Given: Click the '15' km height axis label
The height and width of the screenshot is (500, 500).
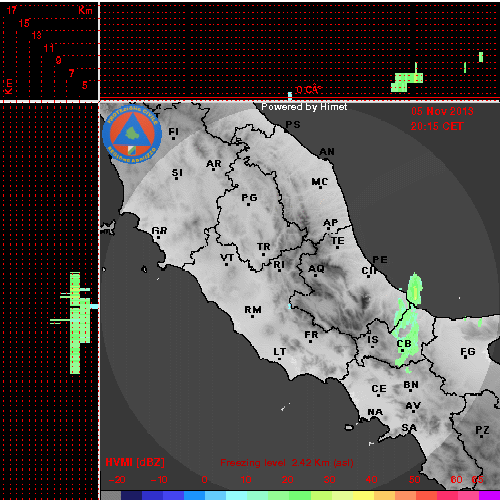Looking at the screenshot, I should tap(24, 23).
